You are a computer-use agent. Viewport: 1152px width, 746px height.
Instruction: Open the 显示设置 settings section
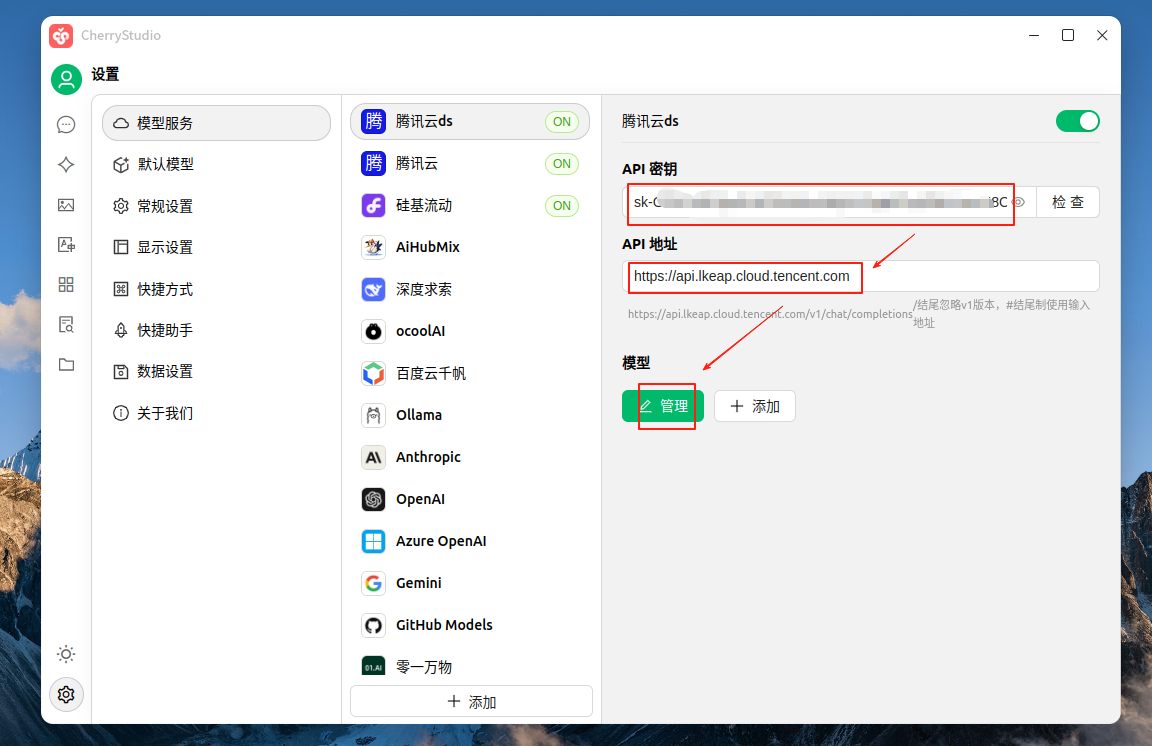coord(216,247)
